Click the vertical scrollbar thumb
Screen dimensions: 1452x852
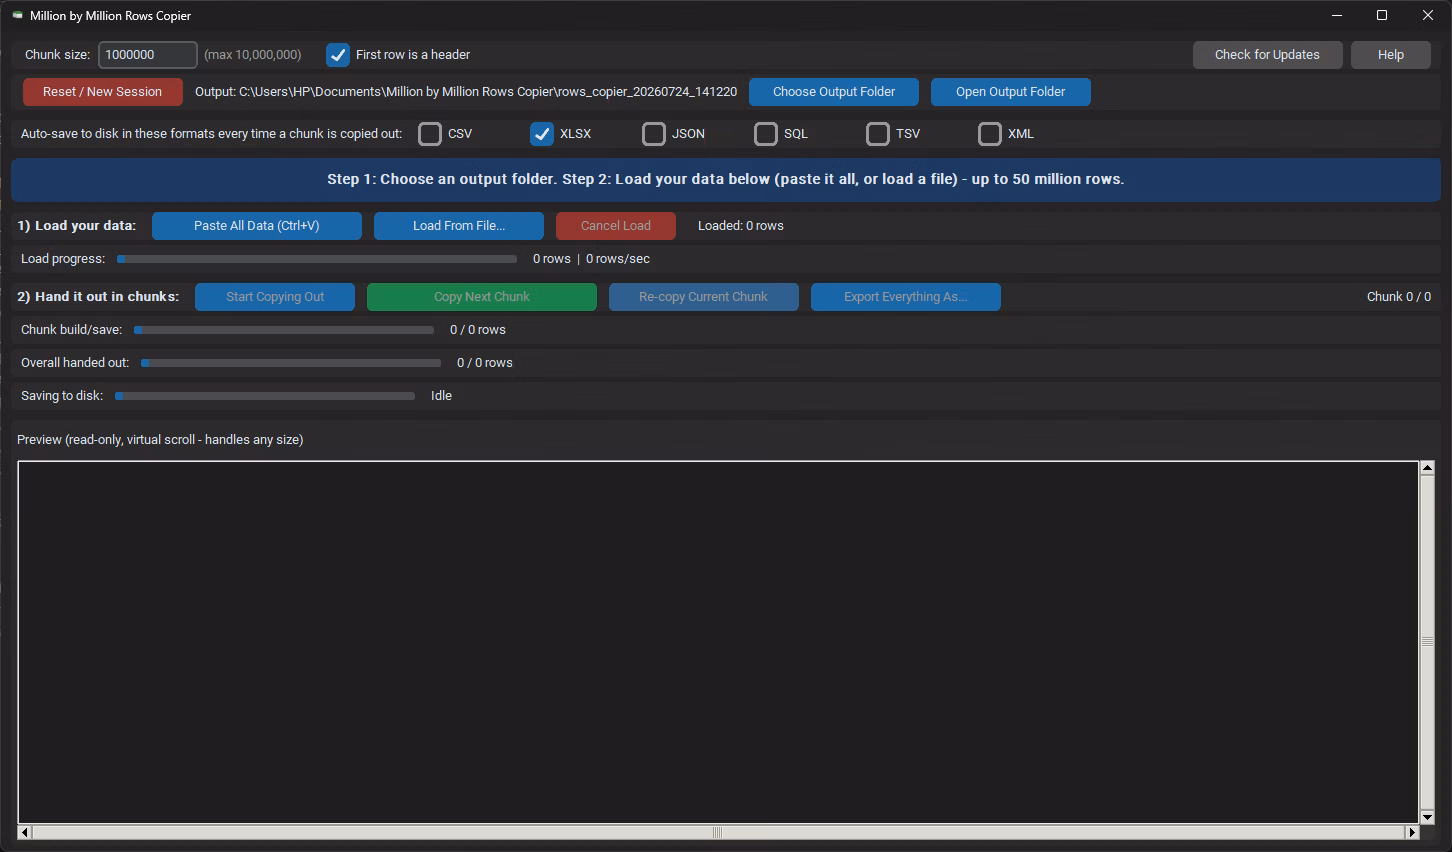pyautogui.click(x=1428, y=642)
